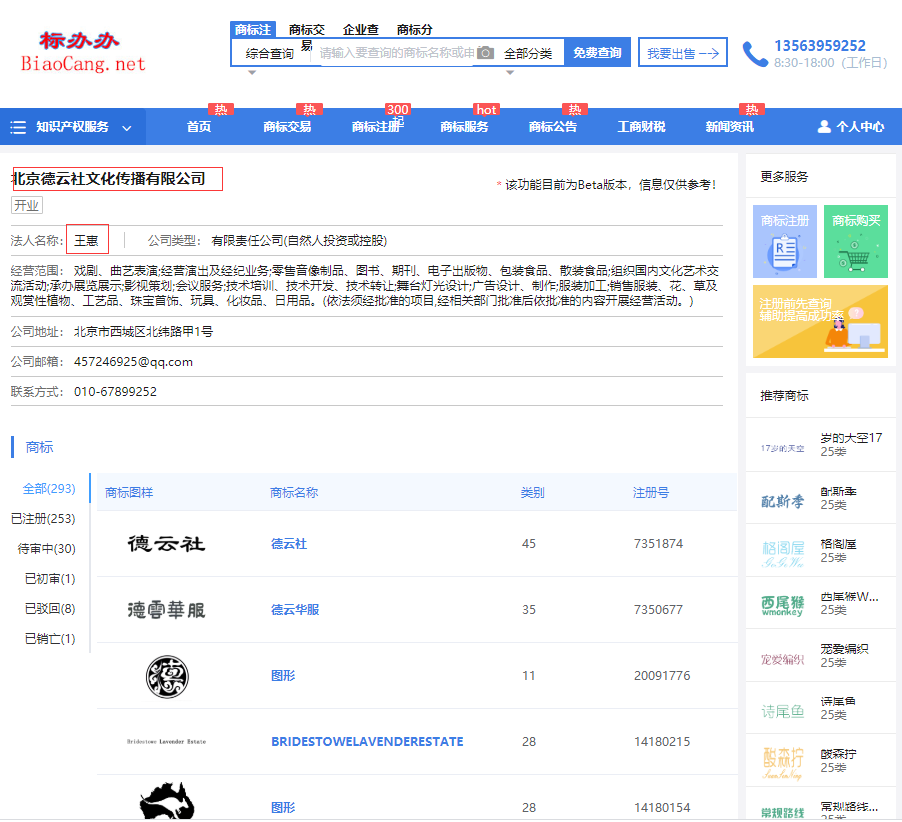Filter trademarks by 已初审(1)

[50, 578]
